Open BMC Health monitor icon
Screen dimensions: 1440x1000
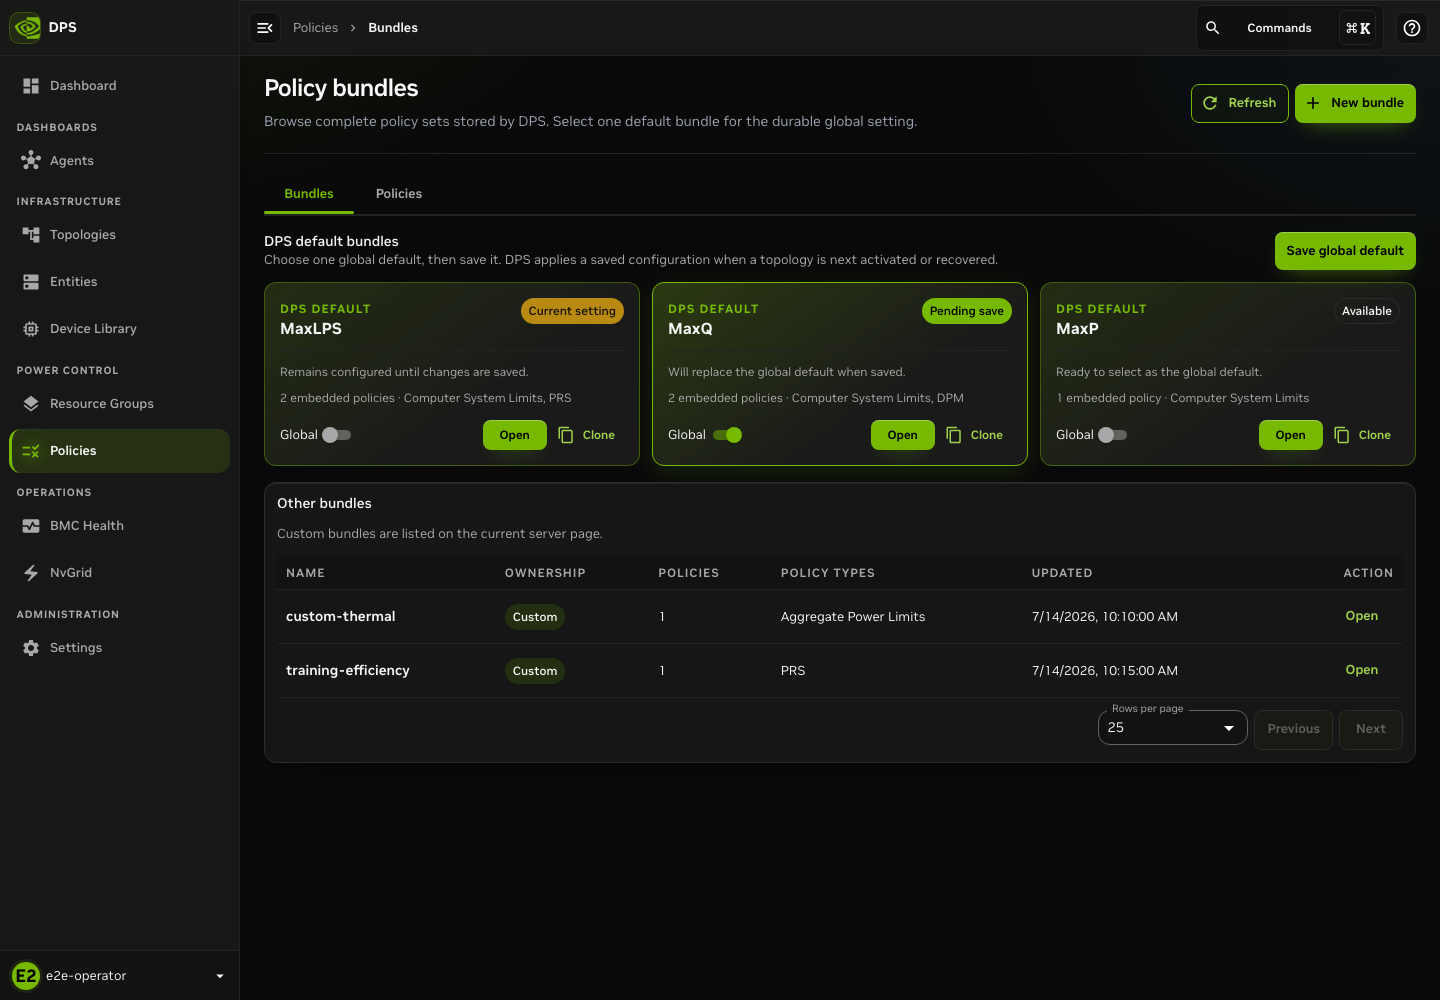[x=31, y=526]
